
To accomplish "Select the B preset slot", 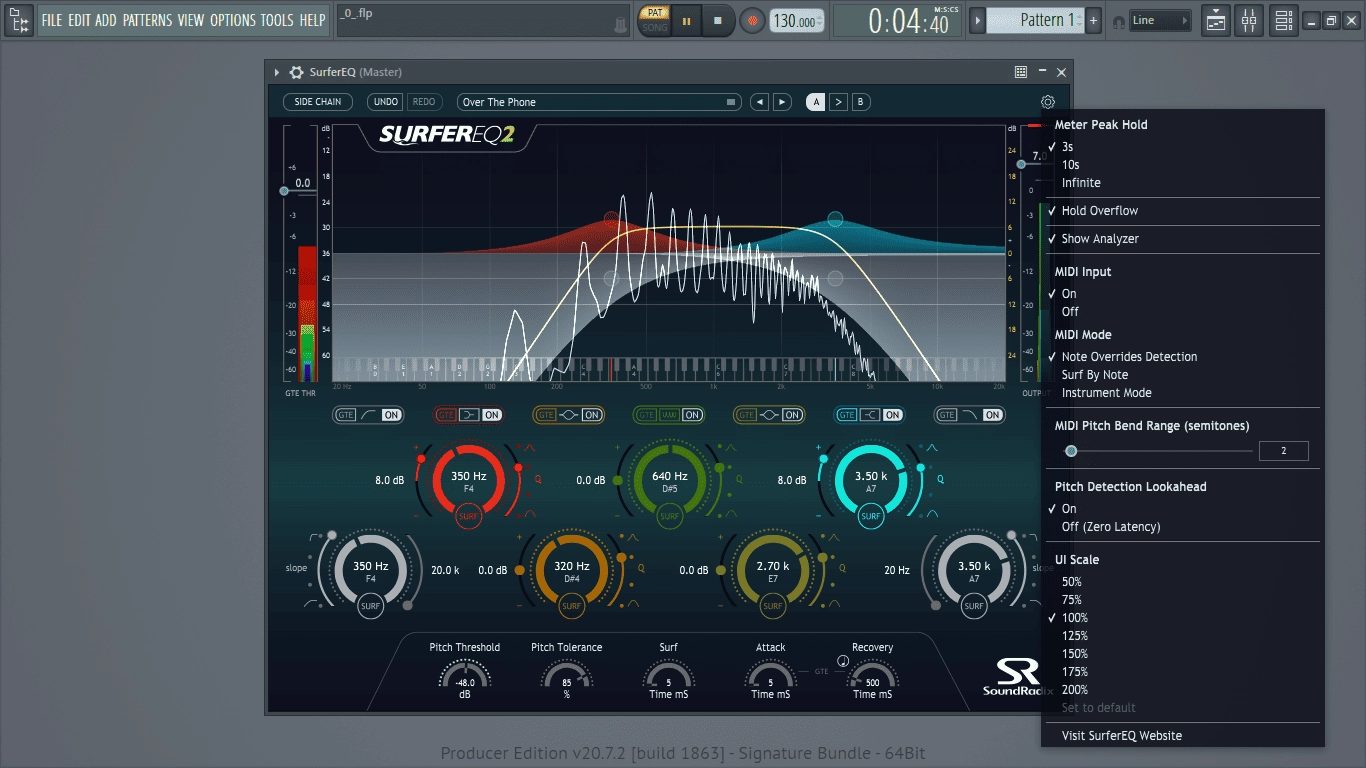I will [860, 102].
